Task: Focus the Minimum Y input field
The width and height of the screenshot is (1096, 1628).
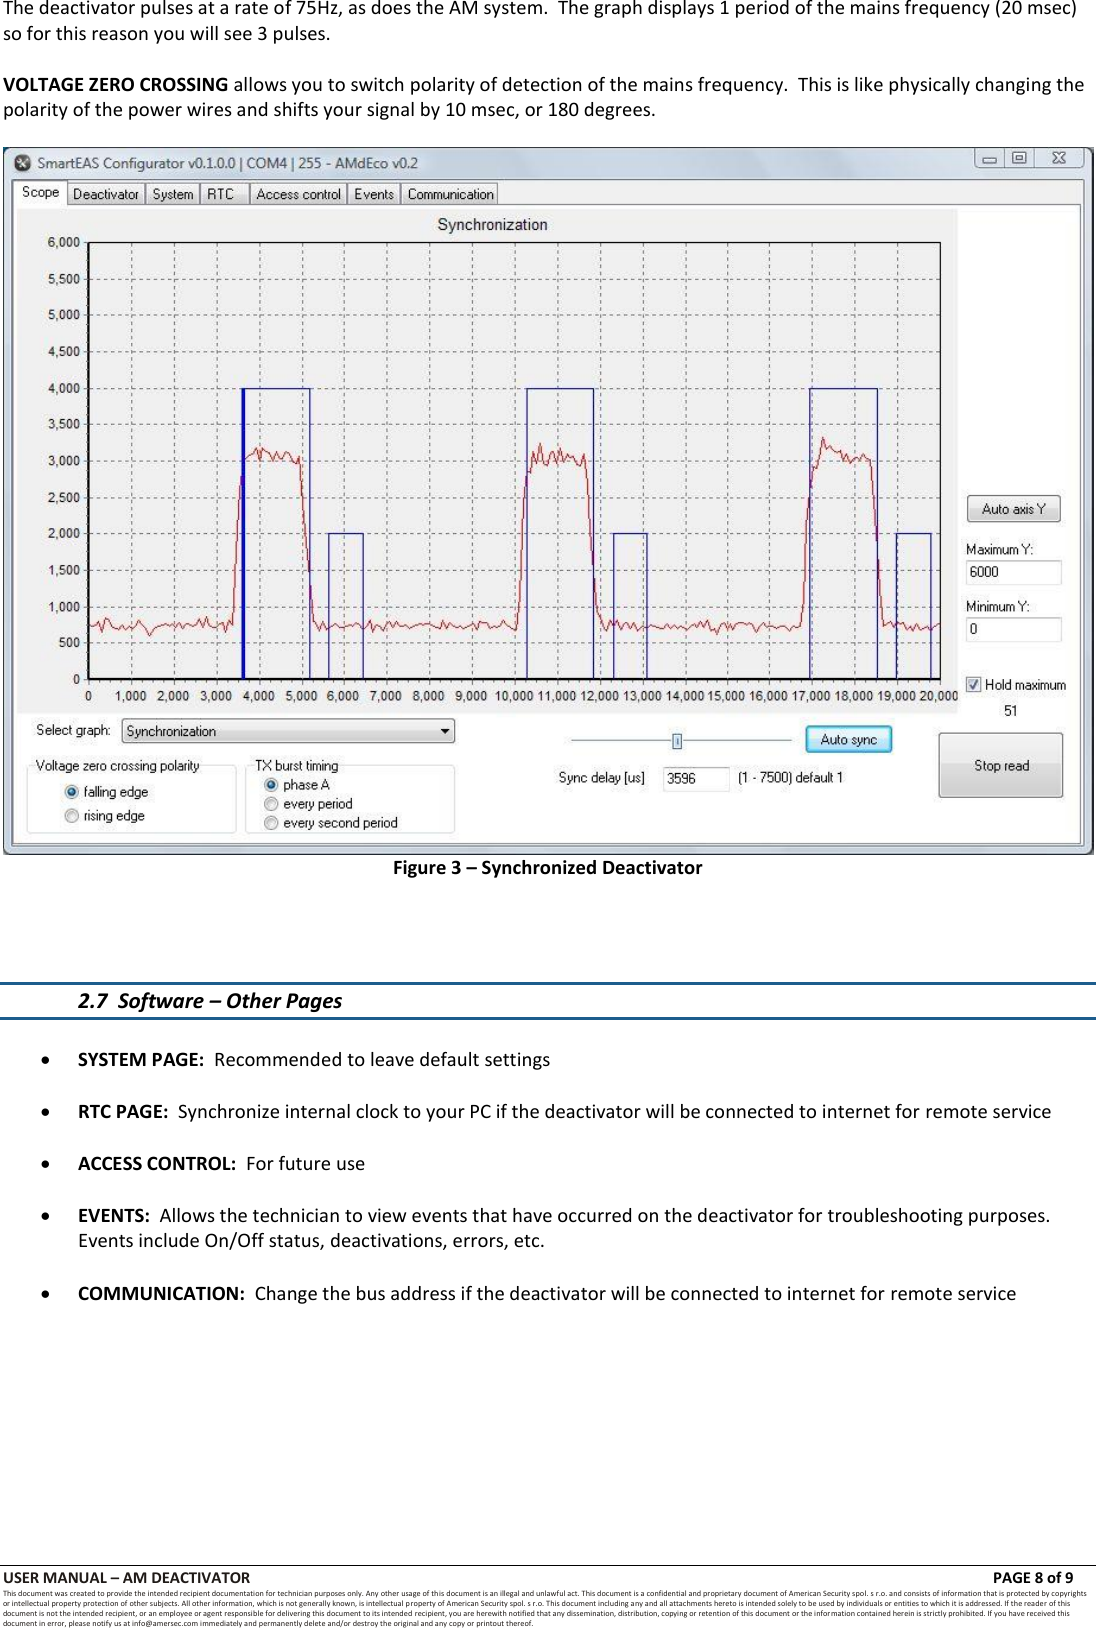Action: pos(1013,629)
